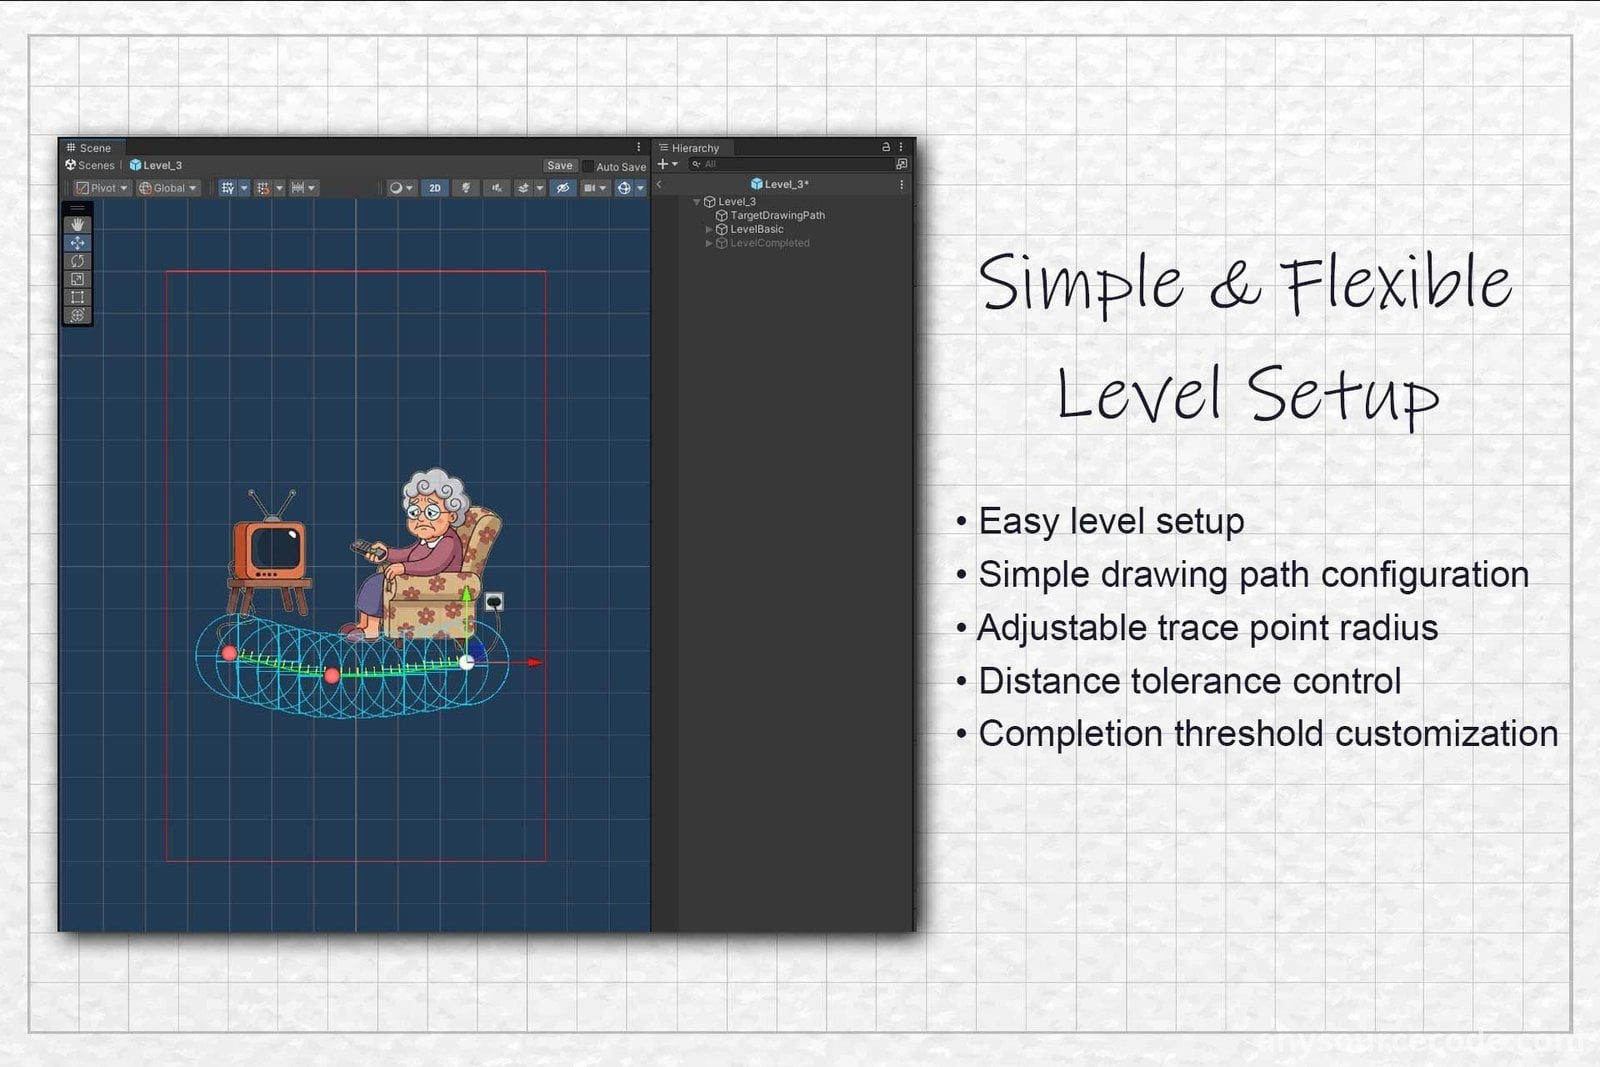Open the Pivot handle position dropdown
The height and width of the screenshot is (1067, 1600).
pyautogui.click(x=101, y=188)
